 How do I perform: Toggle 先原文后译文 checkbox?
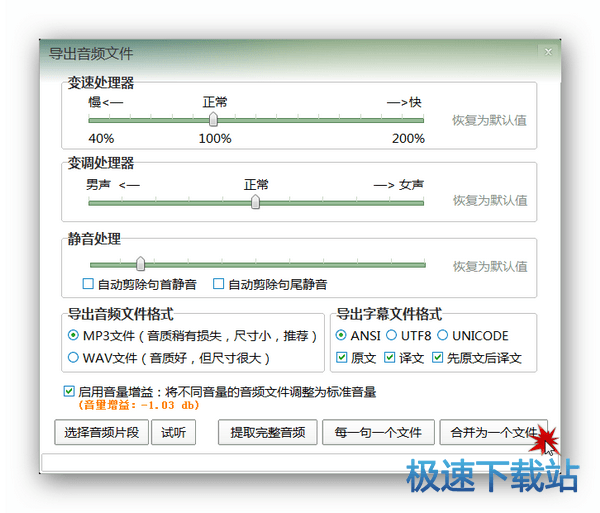(x=437, y=358)
